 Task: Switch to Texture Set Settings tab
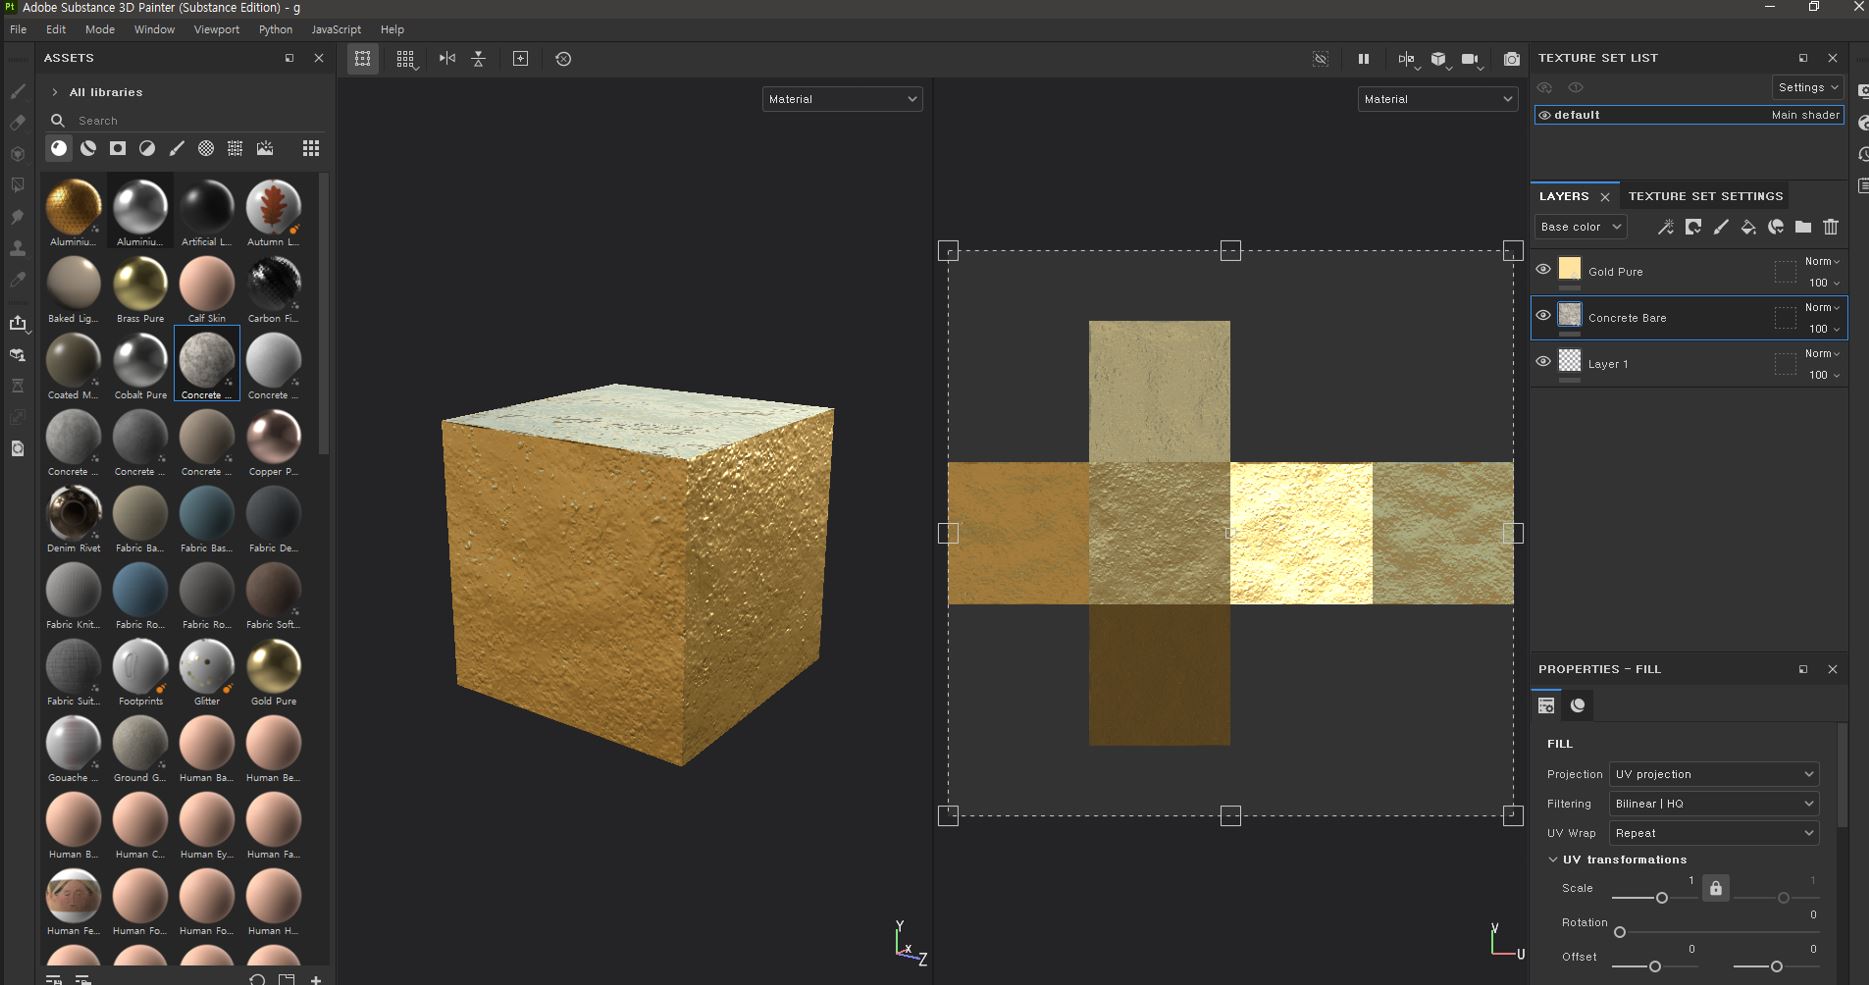[x=1705, y=196]
